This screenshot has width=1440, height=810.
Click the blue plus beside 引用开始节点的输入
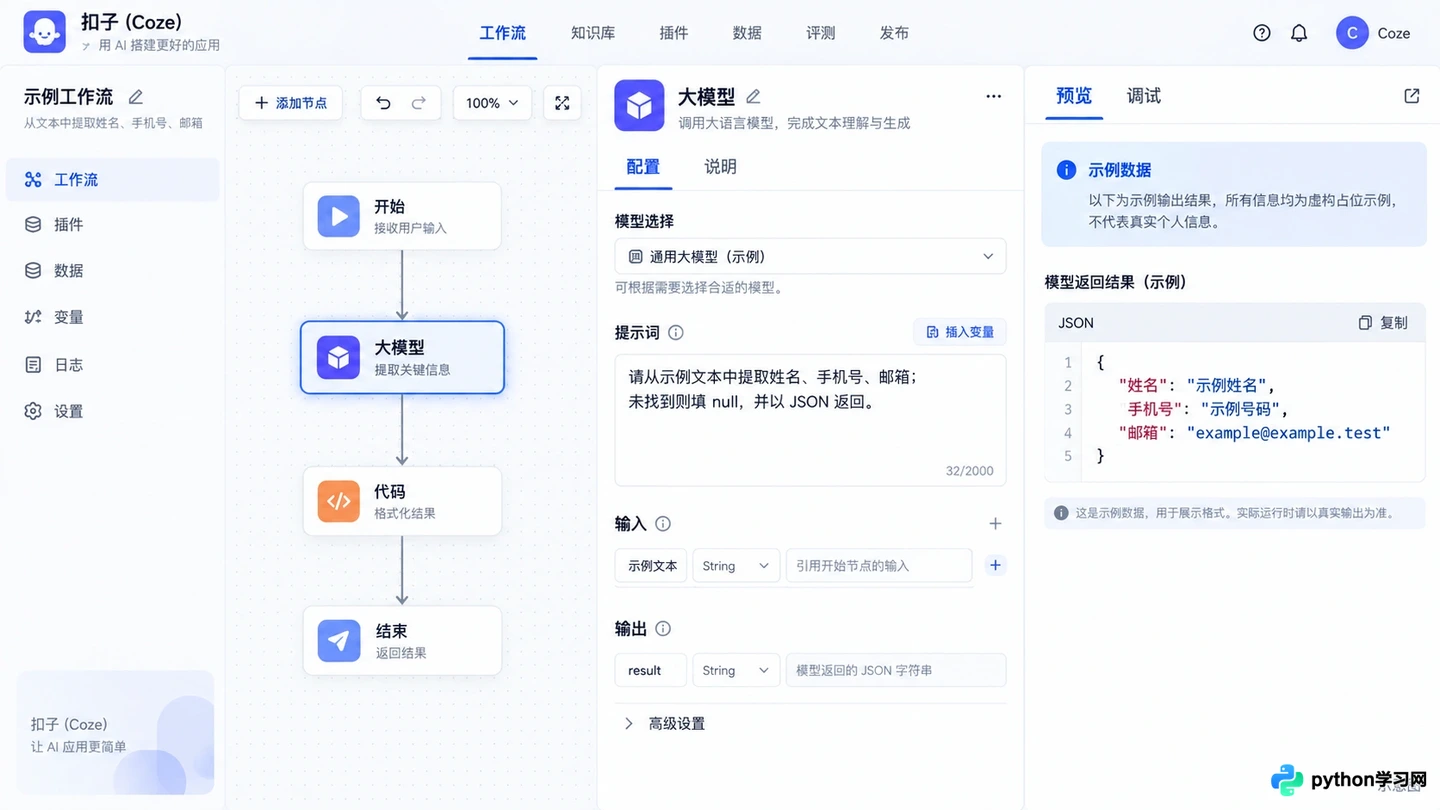(x=995, y=565)
